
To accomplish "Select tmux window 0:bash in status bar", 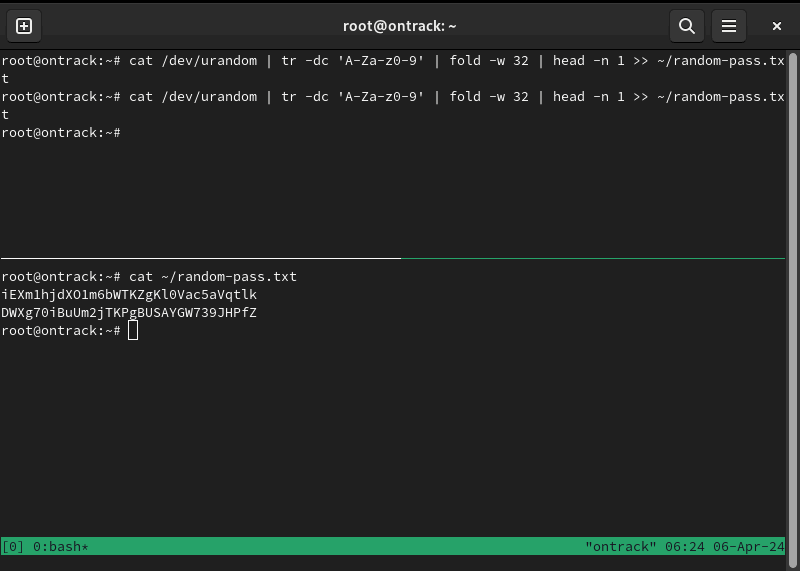I will click(x=60, y=547).
